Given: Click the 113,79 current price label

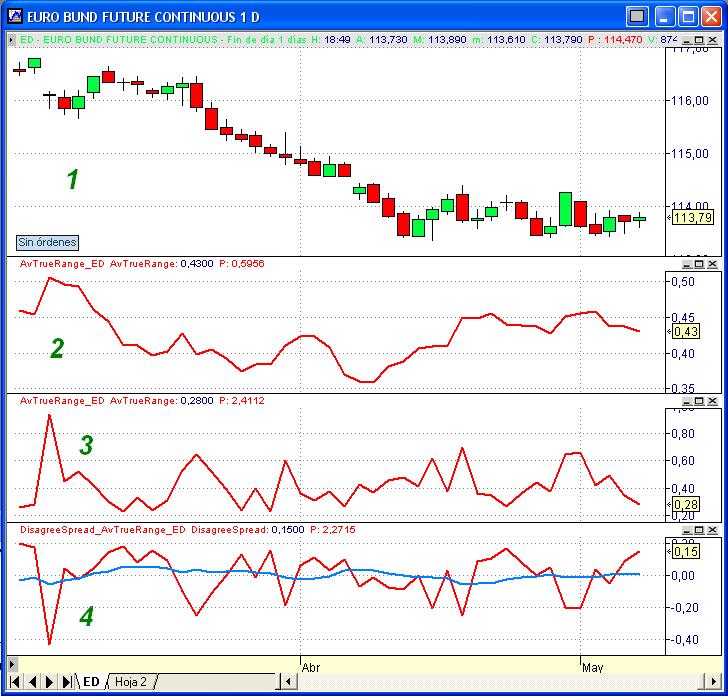Looking at the screenshot, I should (693, 217).
